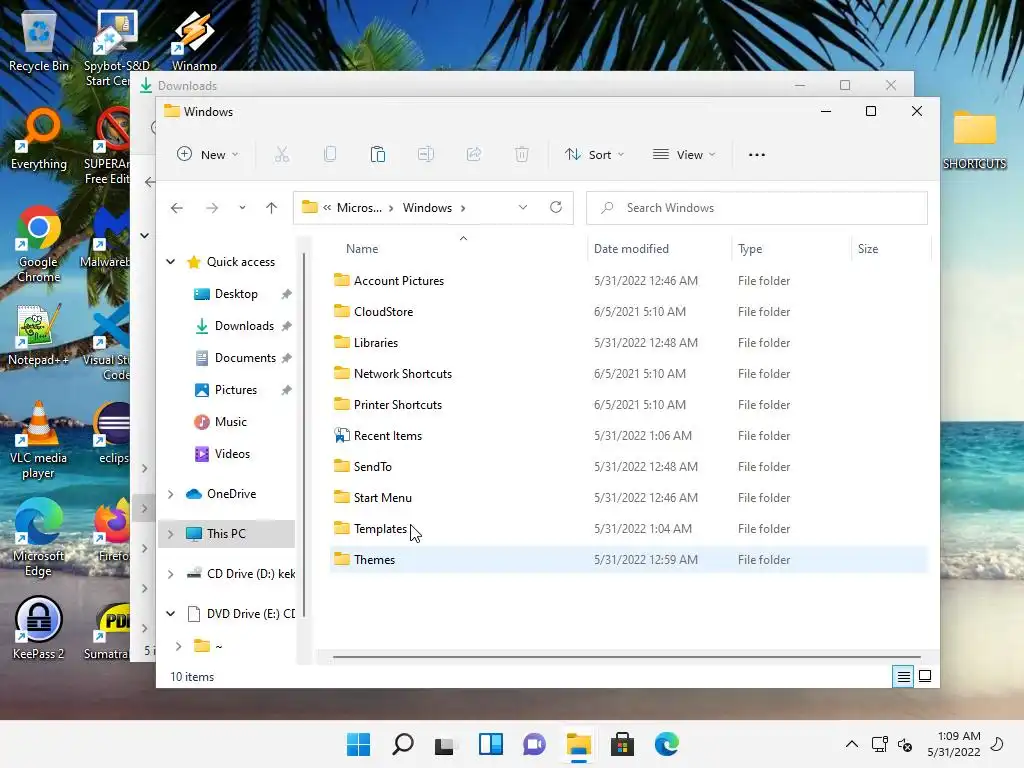Select the Everything desktop icon
Screen dimensions: 1024x768
pyautogui.click(x=39, y=139)
